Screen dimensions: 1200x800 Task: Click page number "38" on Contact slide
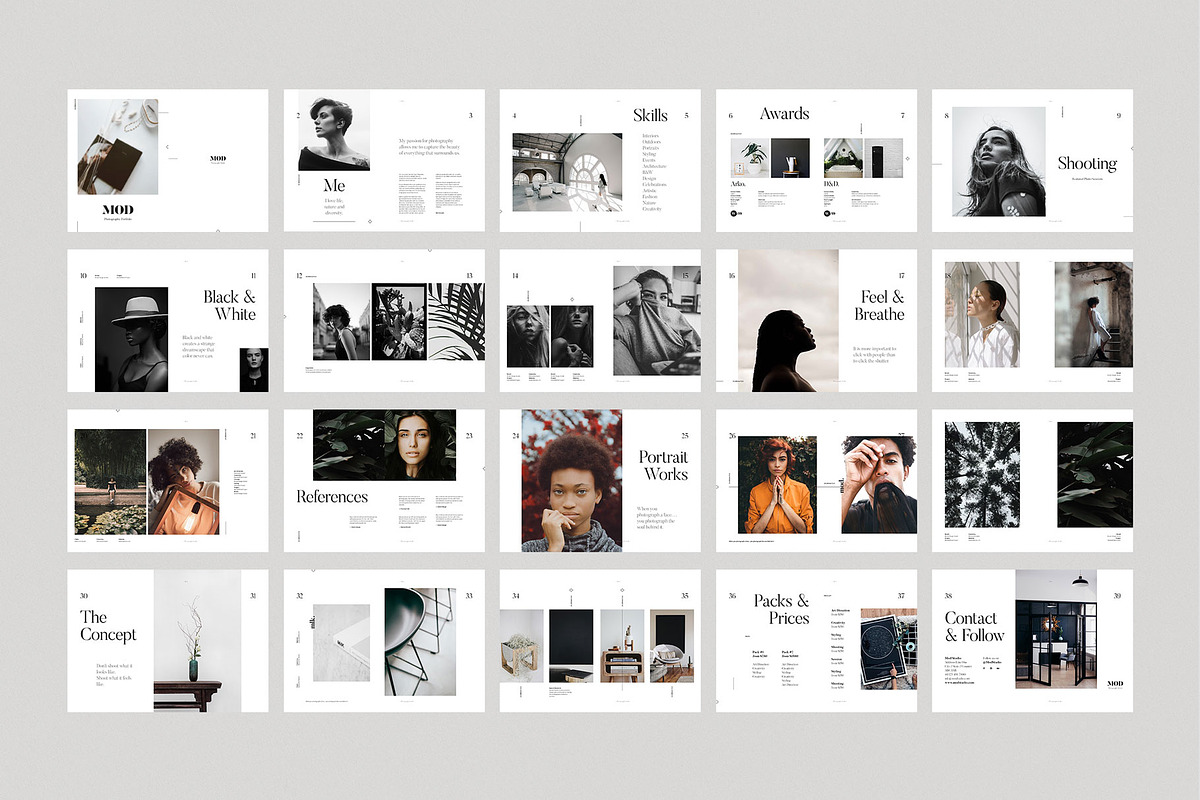[x=948, y=596]
